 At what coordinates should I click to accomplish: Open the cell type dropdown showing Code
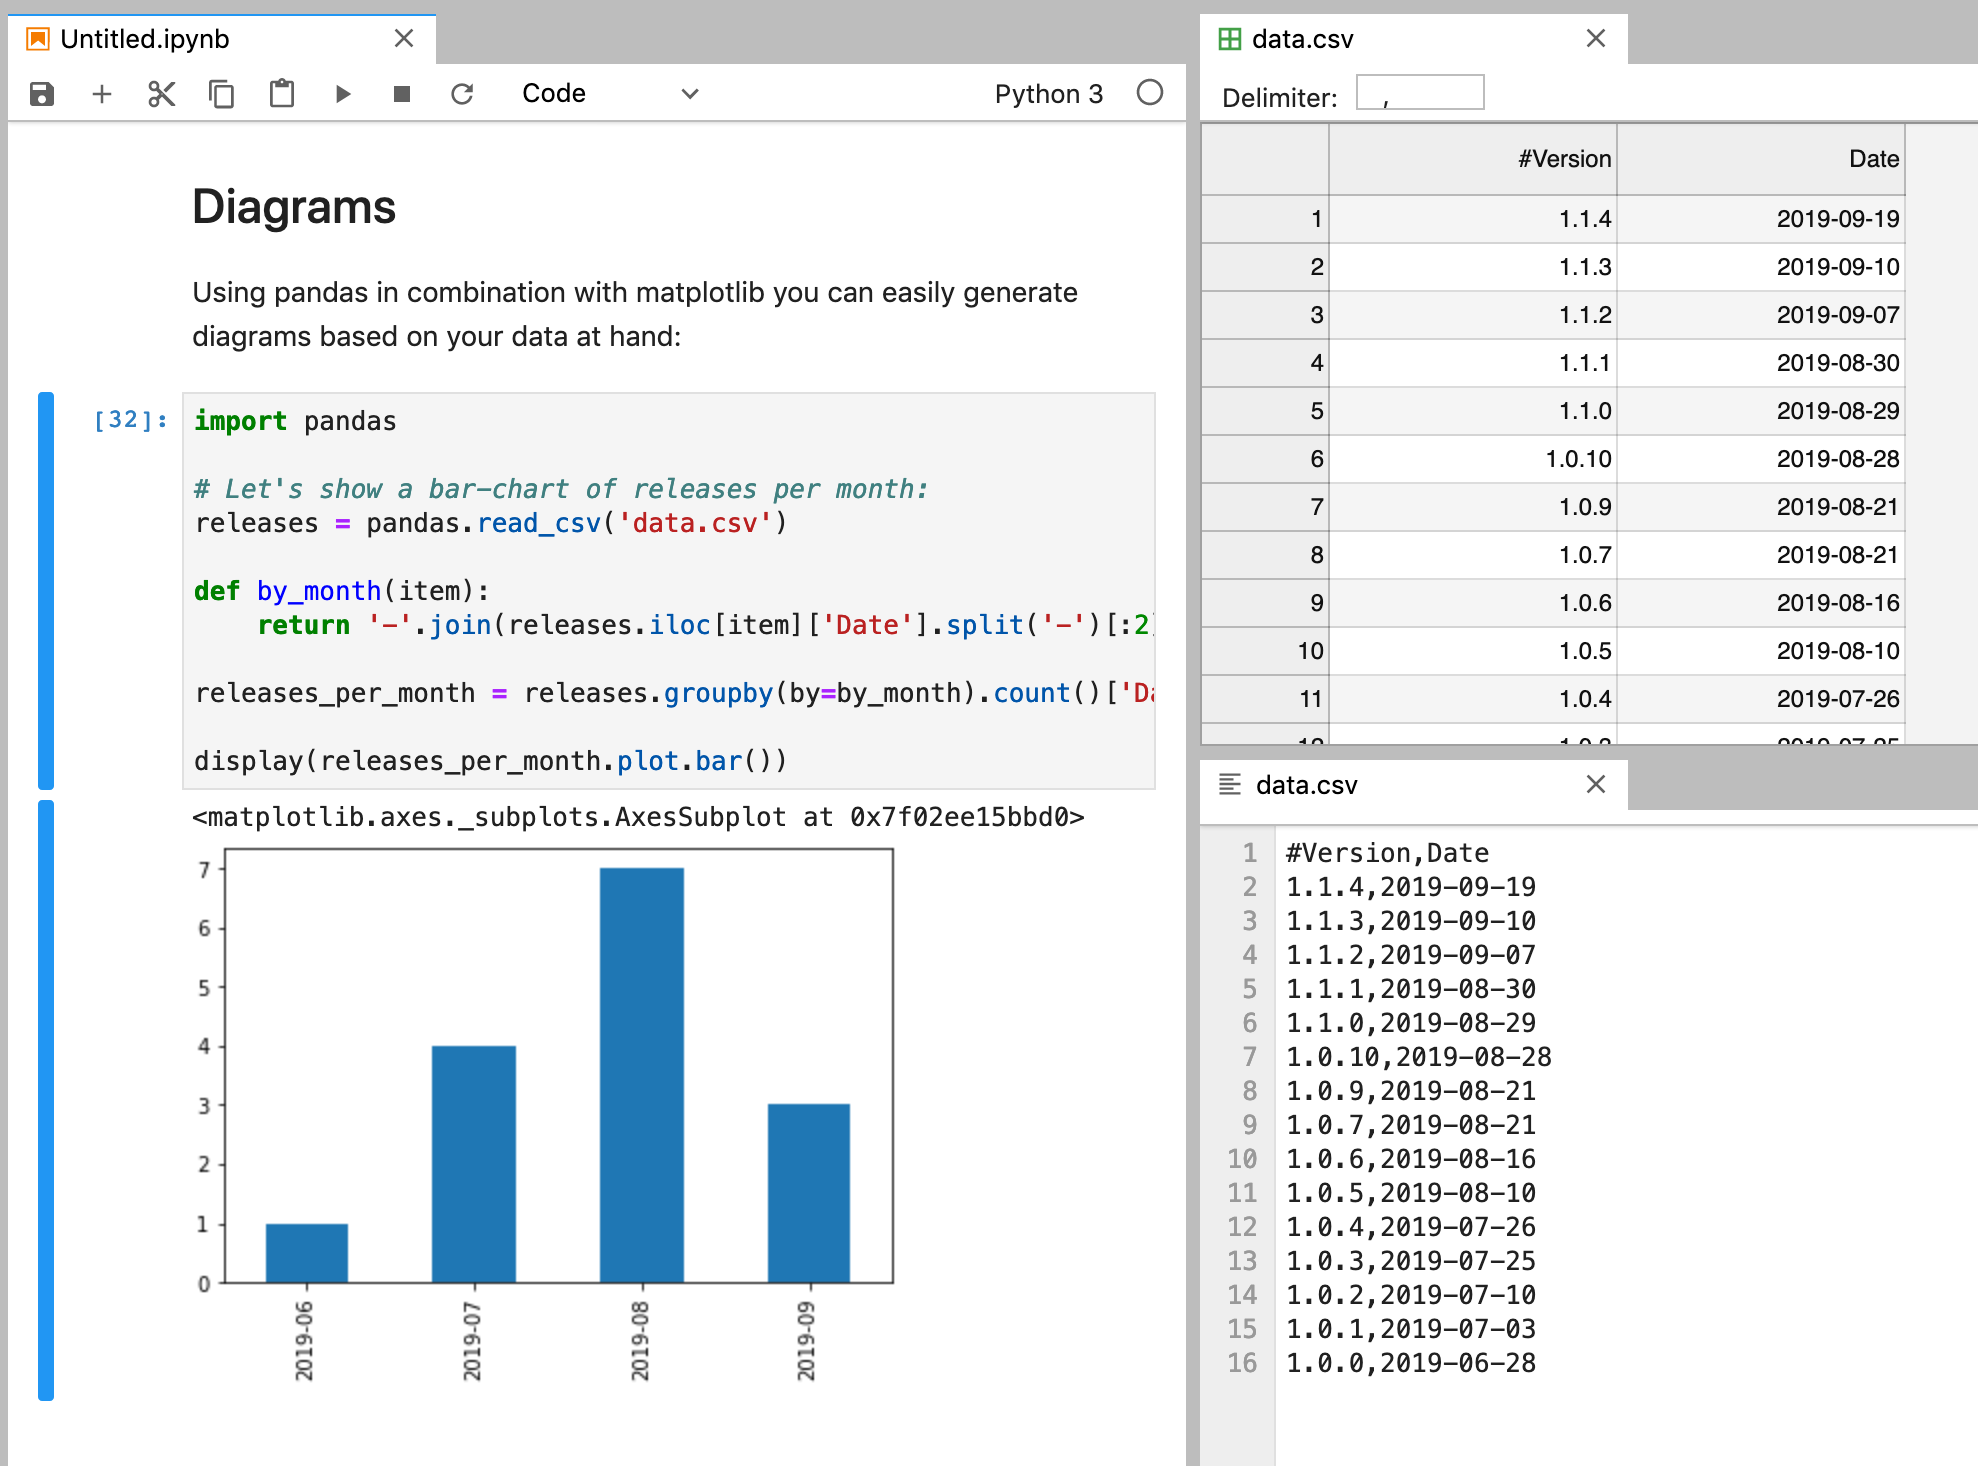click(610, 94)
